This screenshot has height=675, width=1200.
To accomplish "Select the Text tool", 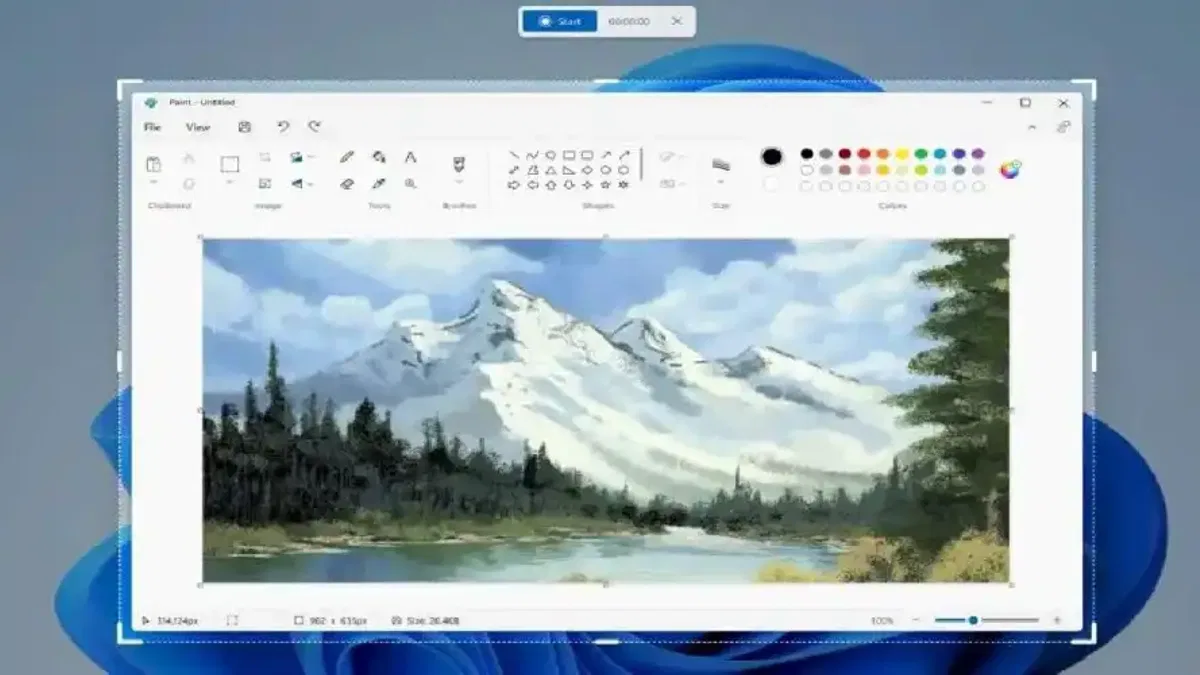I will coord(410,157).
